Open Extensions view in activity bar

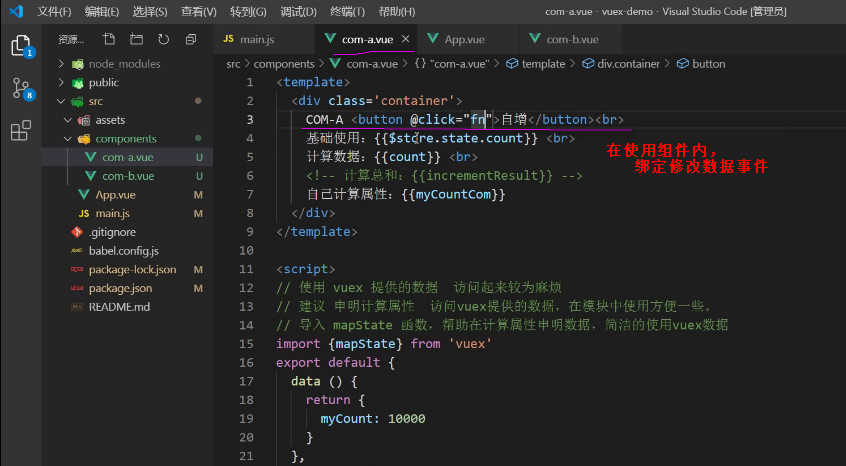[21, 131]
